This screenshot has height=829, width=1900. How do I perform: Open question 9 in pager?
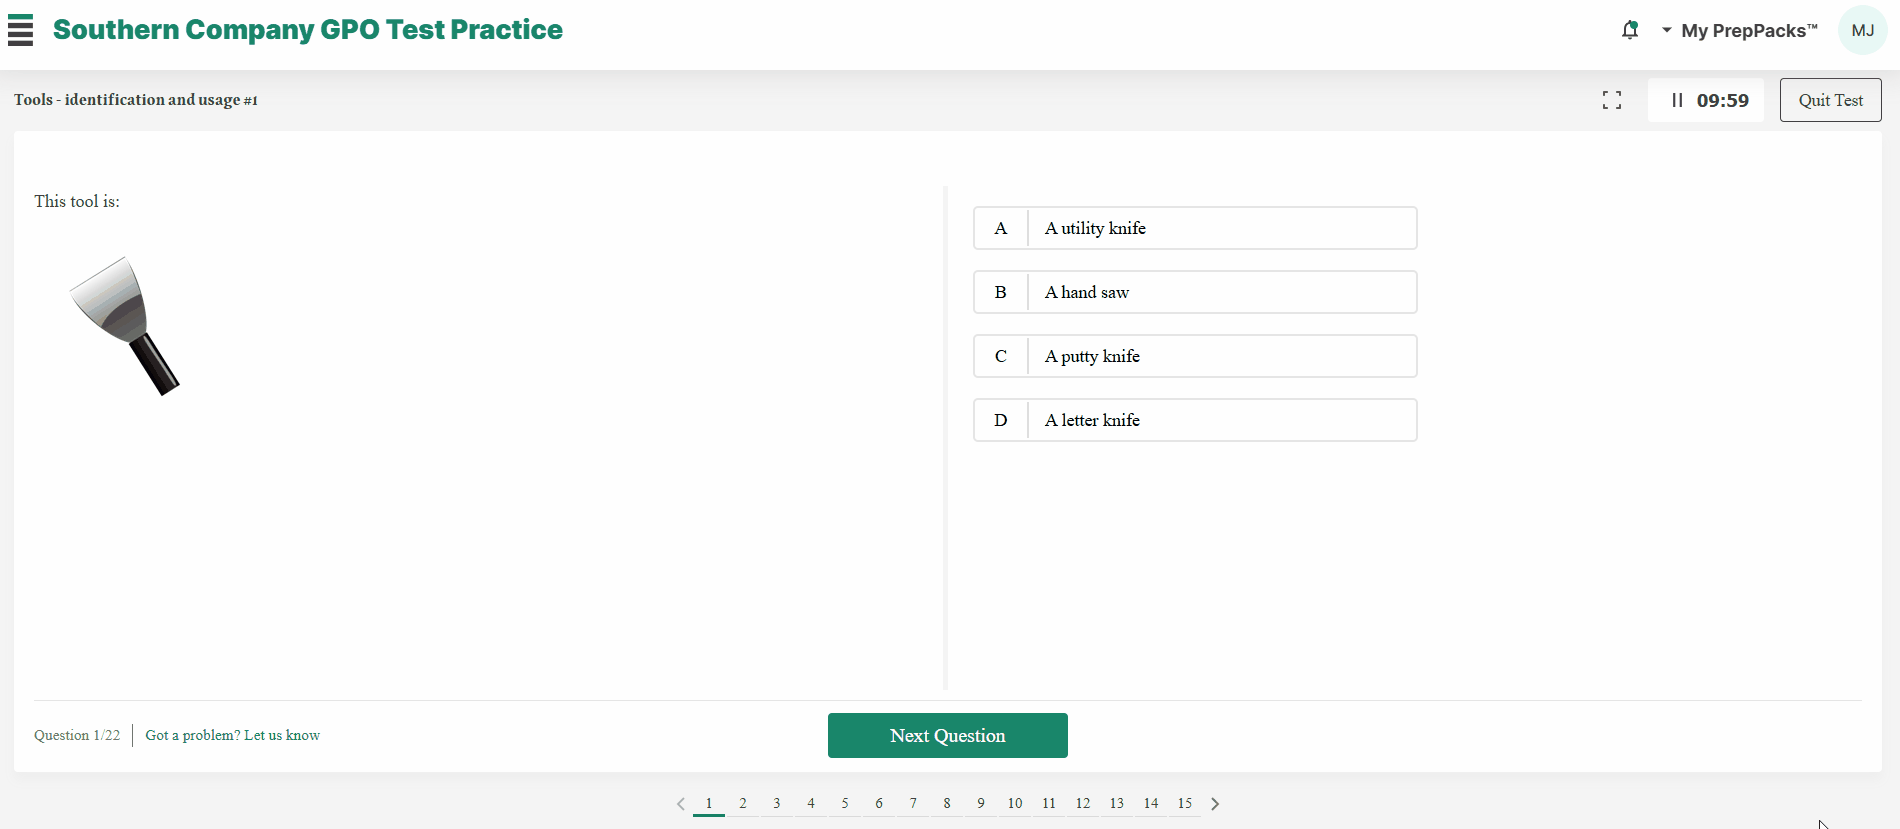981,804
